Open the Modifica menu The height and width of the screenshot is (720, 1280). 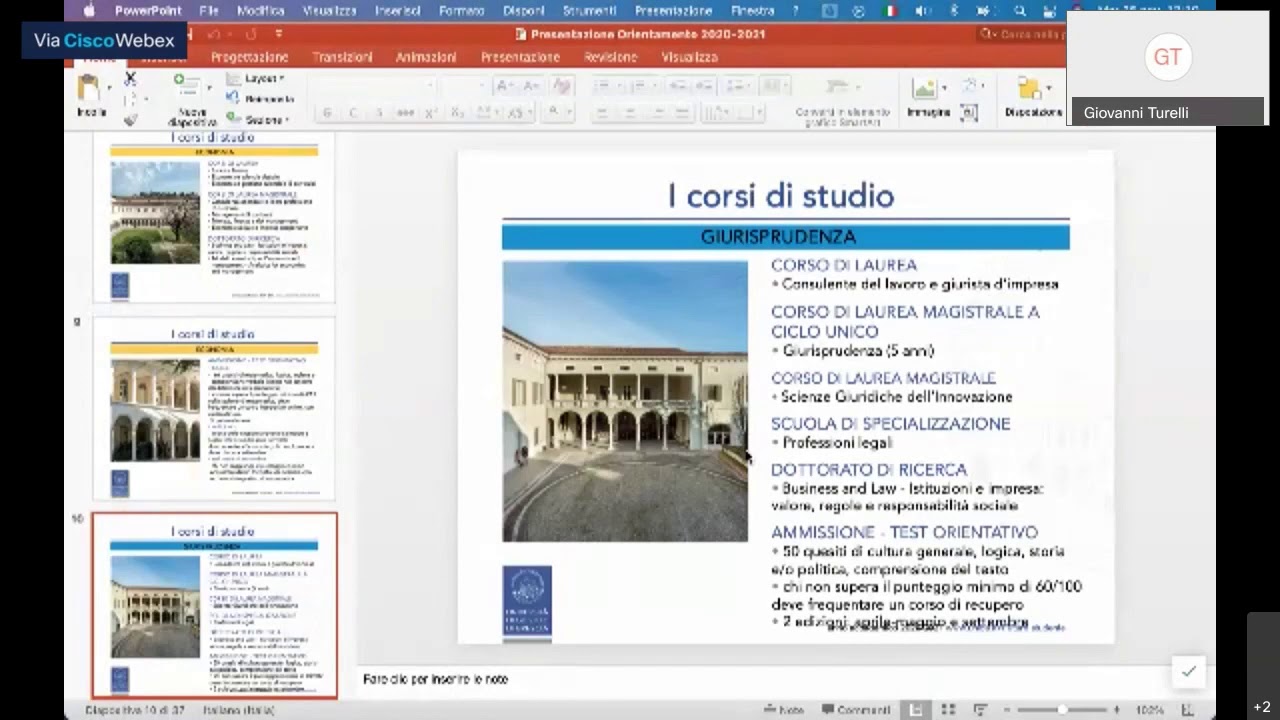click(x=260, y=10)
